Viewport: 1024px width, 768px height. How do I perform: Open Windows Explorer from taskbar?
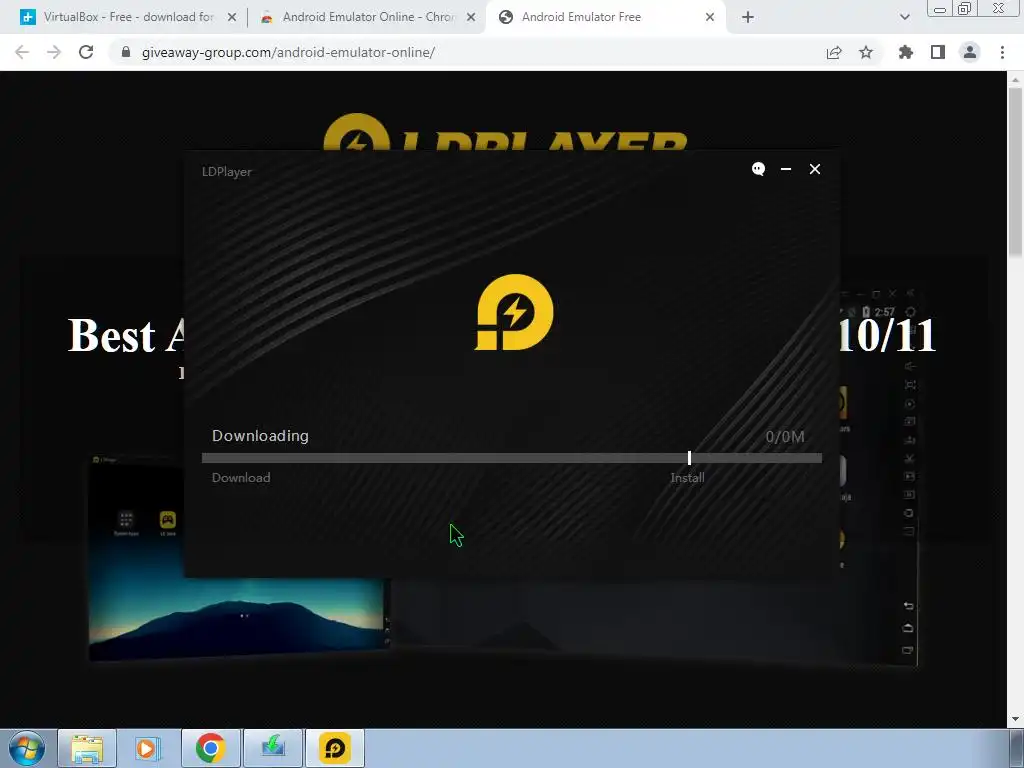pos(87,748)
